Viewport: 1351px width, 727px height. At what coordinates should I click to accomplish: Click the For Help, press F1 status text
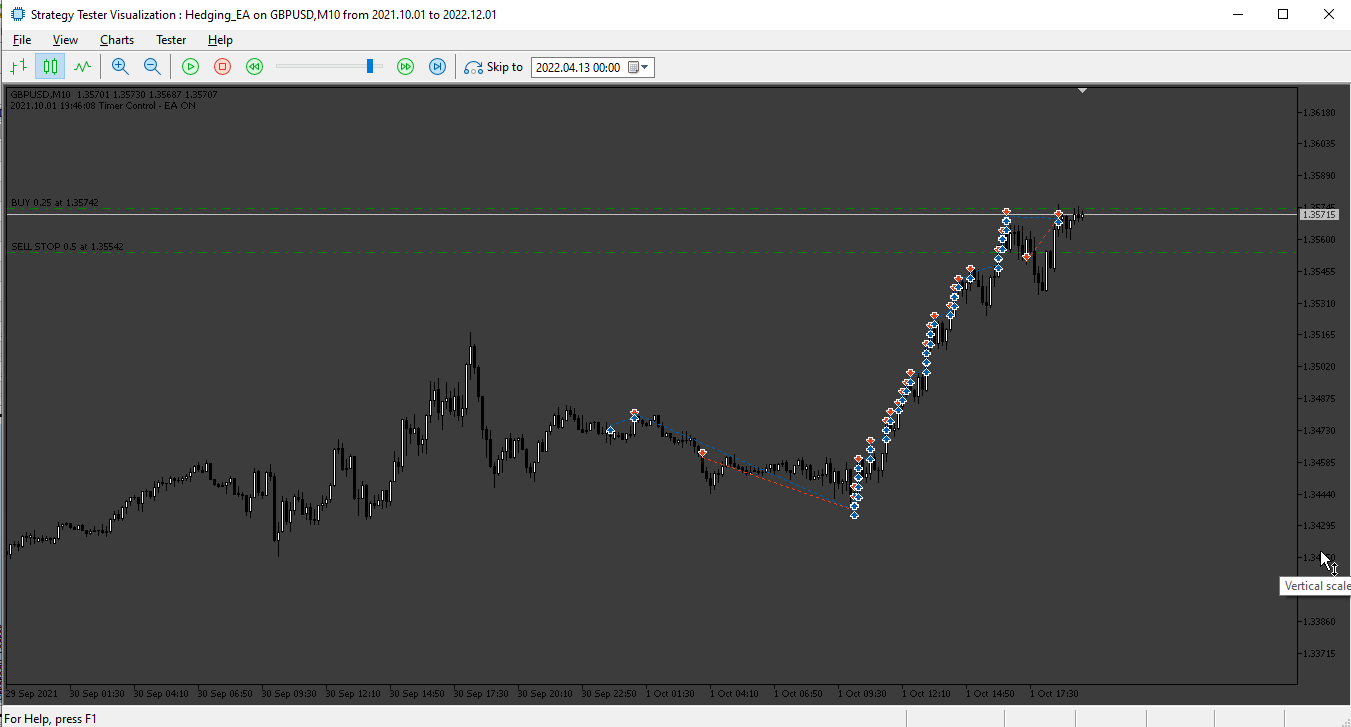click(x=49, y=718)
